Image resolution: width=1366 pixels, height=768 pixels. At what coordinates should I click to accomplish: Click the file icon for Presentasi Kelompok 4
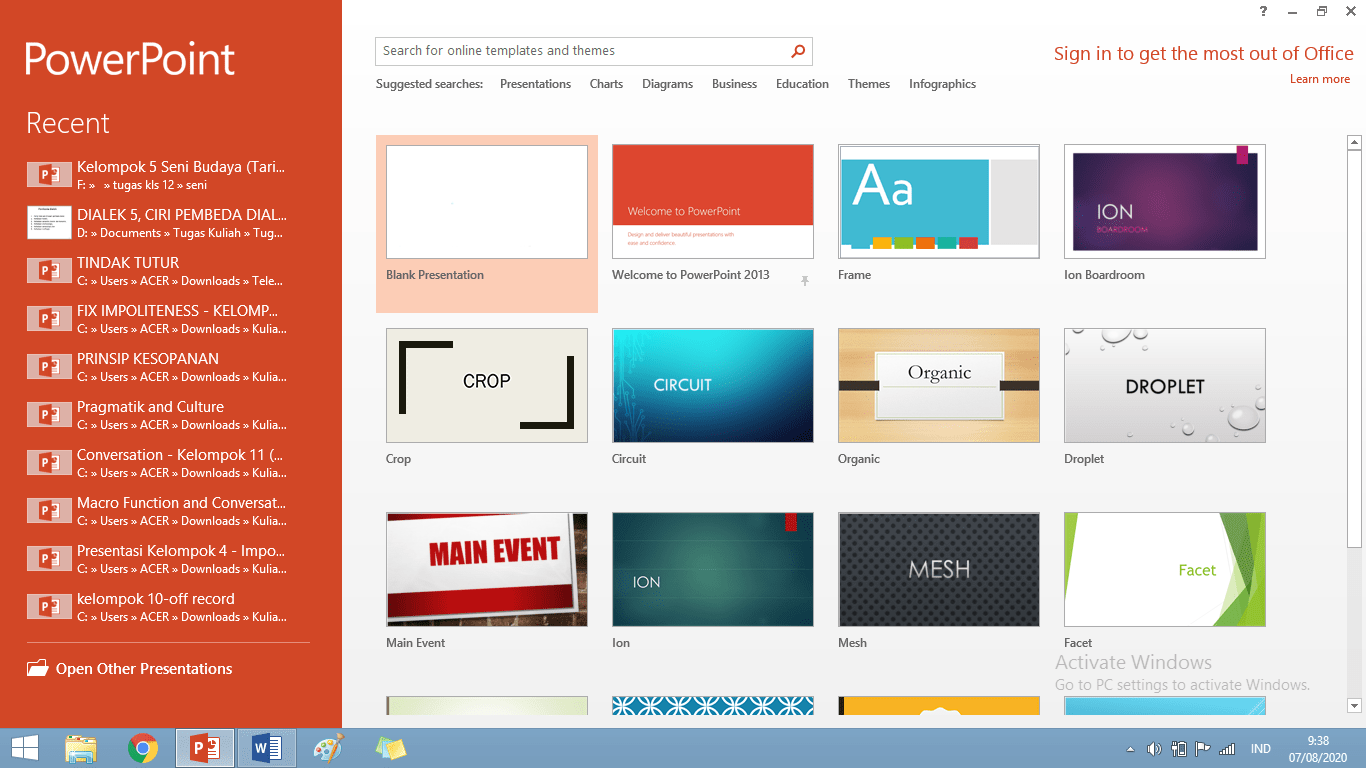(49, 558)
